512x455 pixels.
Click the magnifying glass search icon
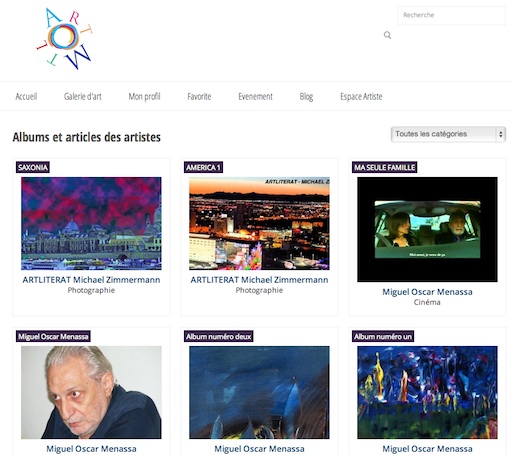coord(387,35)
